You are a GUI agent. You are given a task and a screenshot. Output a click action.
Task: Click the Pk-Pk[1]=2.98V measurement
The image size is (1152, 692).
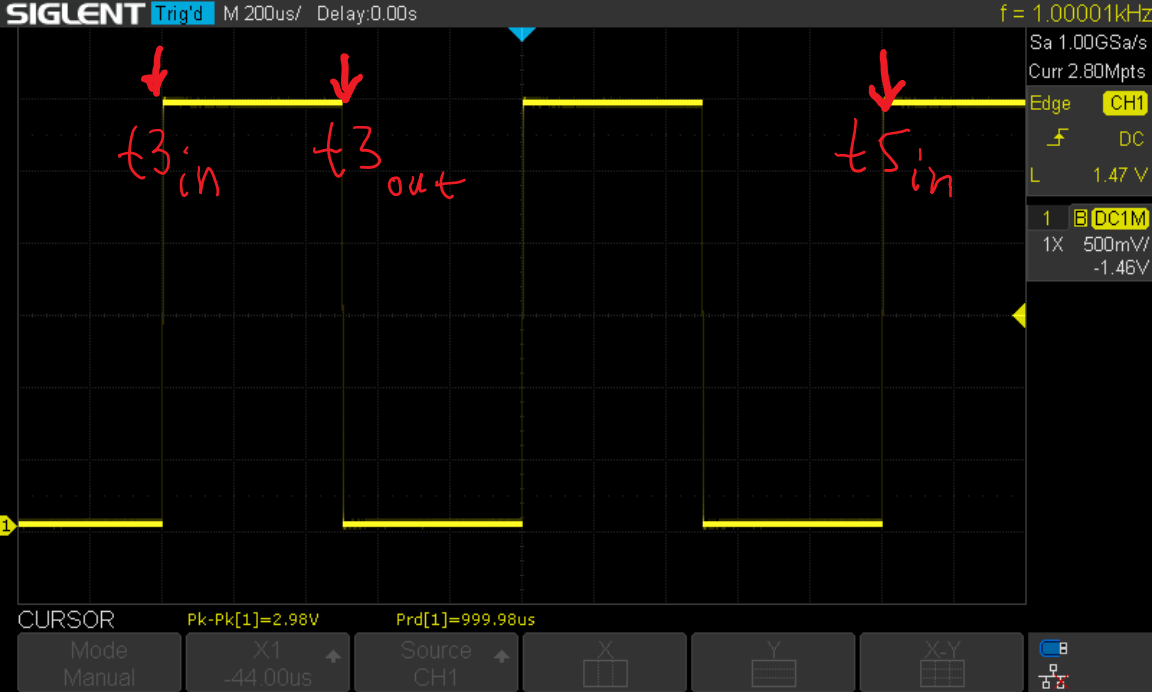pyautogui.click(x=253, y=619)
